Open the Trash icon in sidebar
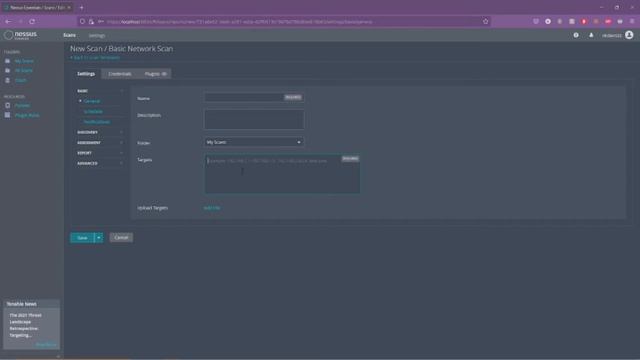640x360 pixels. tap(7, 80)
